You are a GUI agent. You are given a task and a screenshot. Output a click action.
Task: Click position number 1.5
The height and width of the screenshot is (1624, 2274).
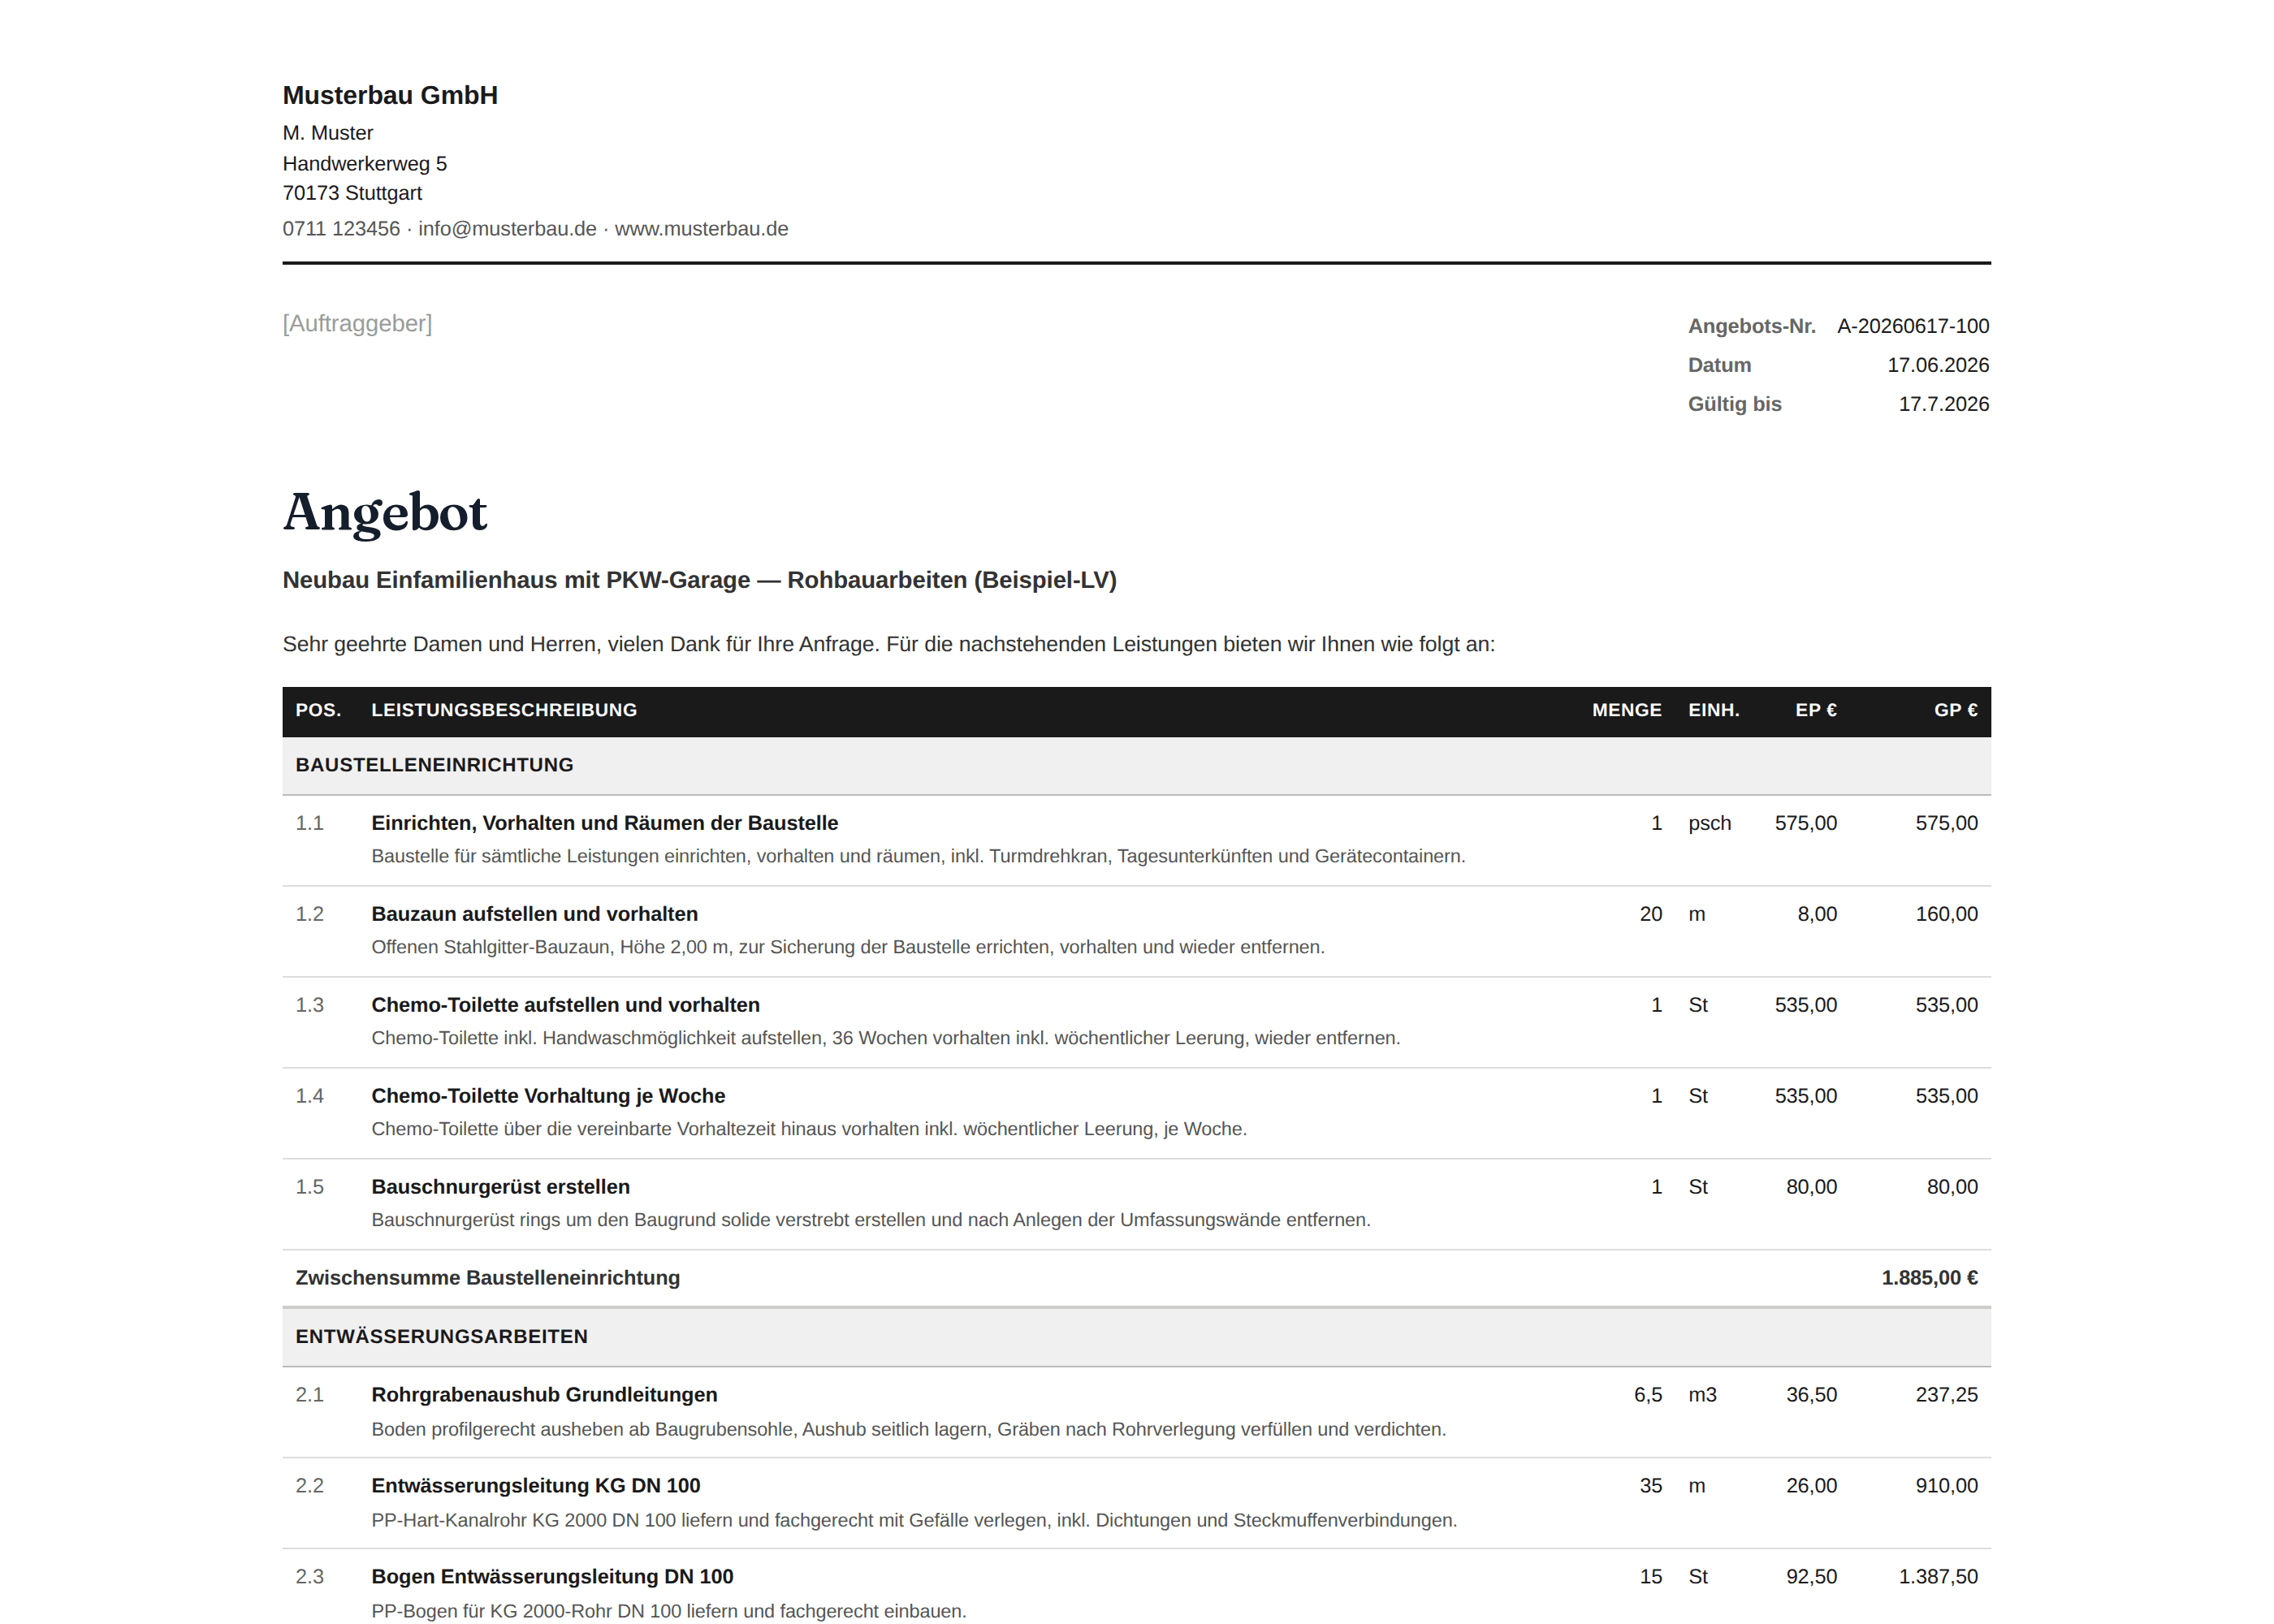(x=309, y=1187)
